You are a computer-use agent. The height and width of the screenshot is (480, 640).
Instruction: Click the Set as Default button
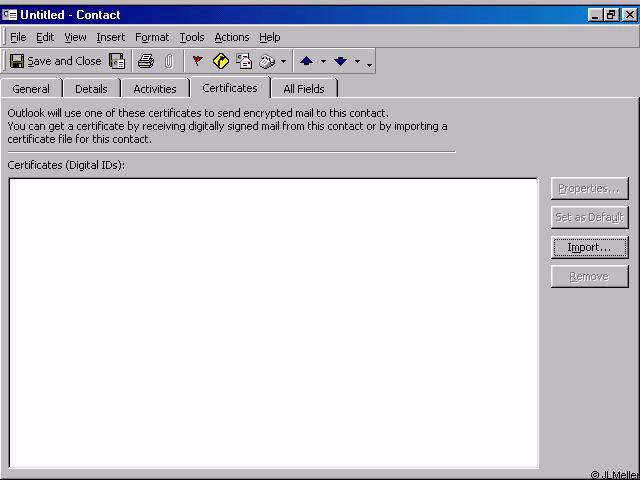(x=589, y=218)
